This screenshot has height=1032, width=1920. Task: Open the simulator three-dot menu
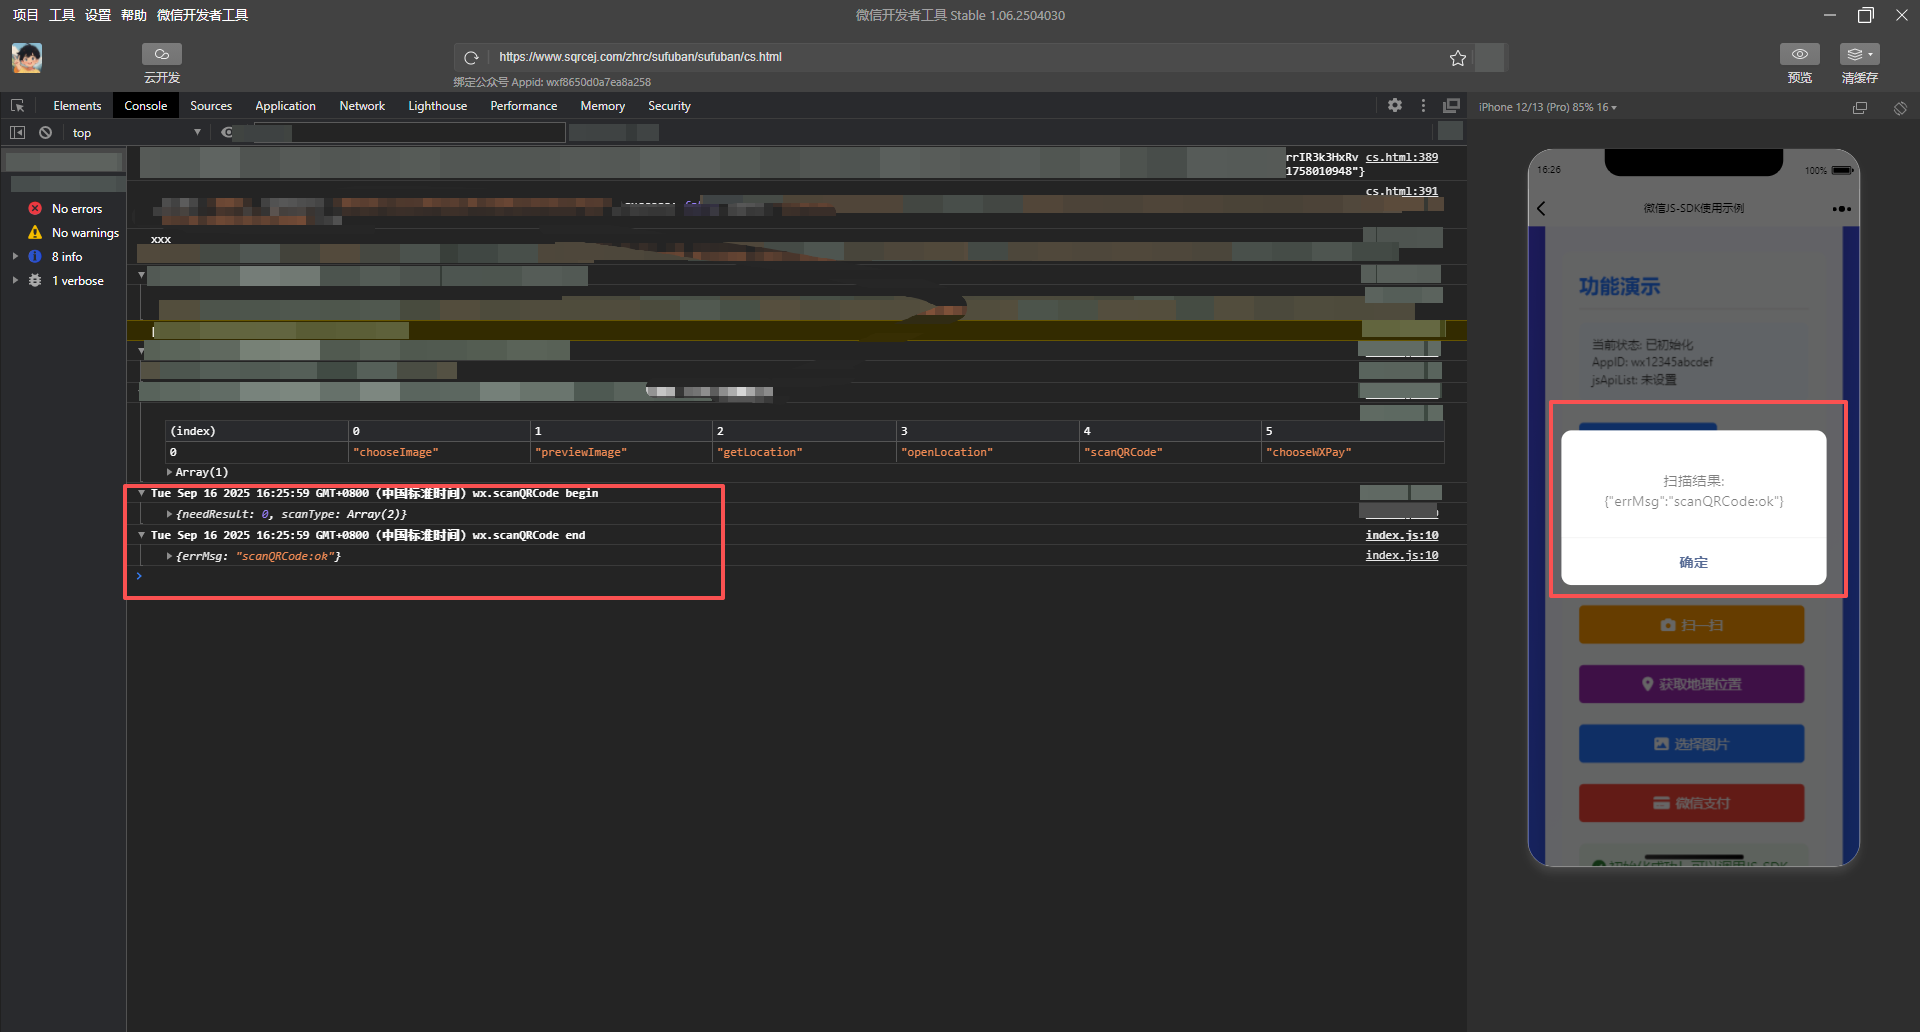point(1842,208)
